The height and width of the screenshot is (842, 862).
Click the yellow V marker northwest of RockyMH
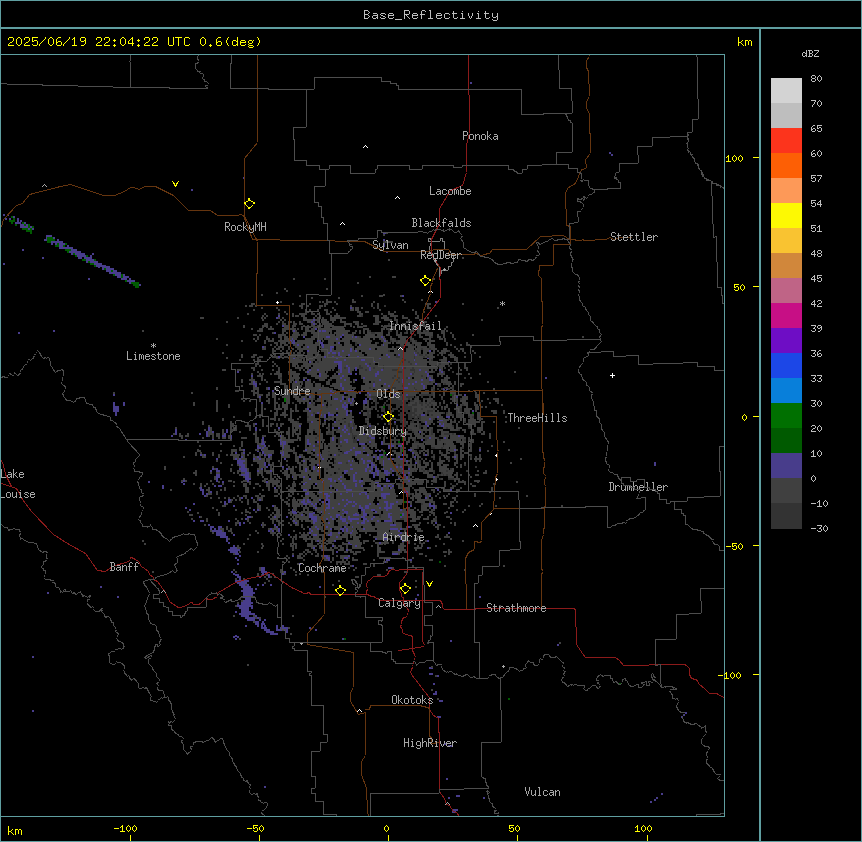tap(175, 184)
